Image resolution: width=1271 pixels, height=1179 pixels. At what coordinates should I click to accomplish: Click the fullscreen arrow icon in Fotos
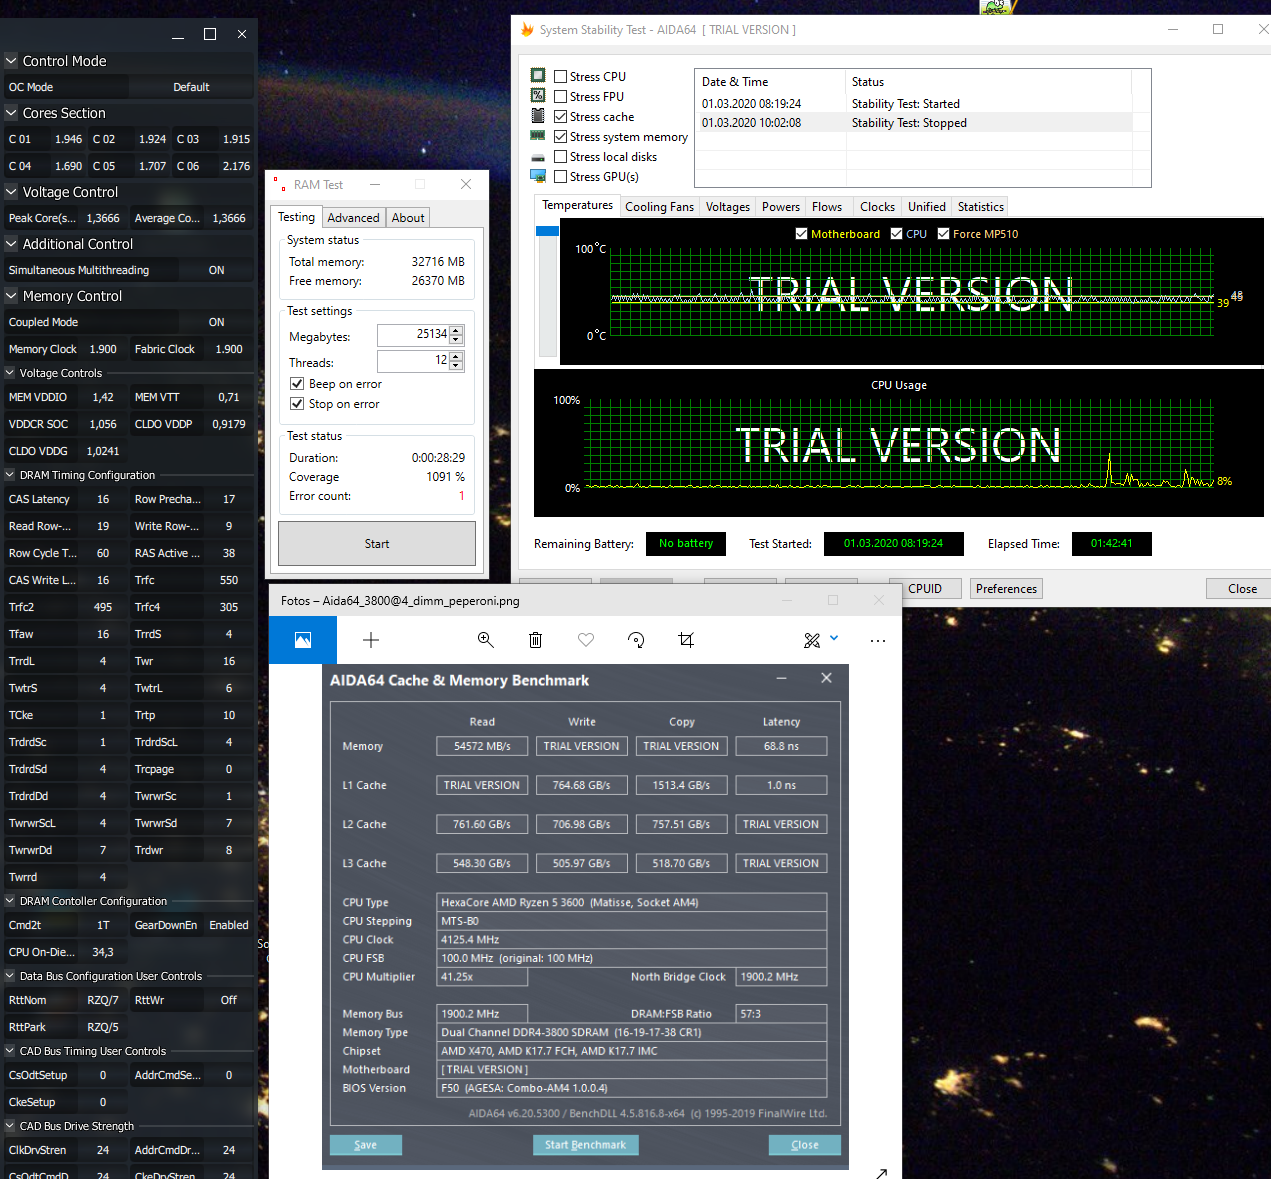tap(881, 1173)
